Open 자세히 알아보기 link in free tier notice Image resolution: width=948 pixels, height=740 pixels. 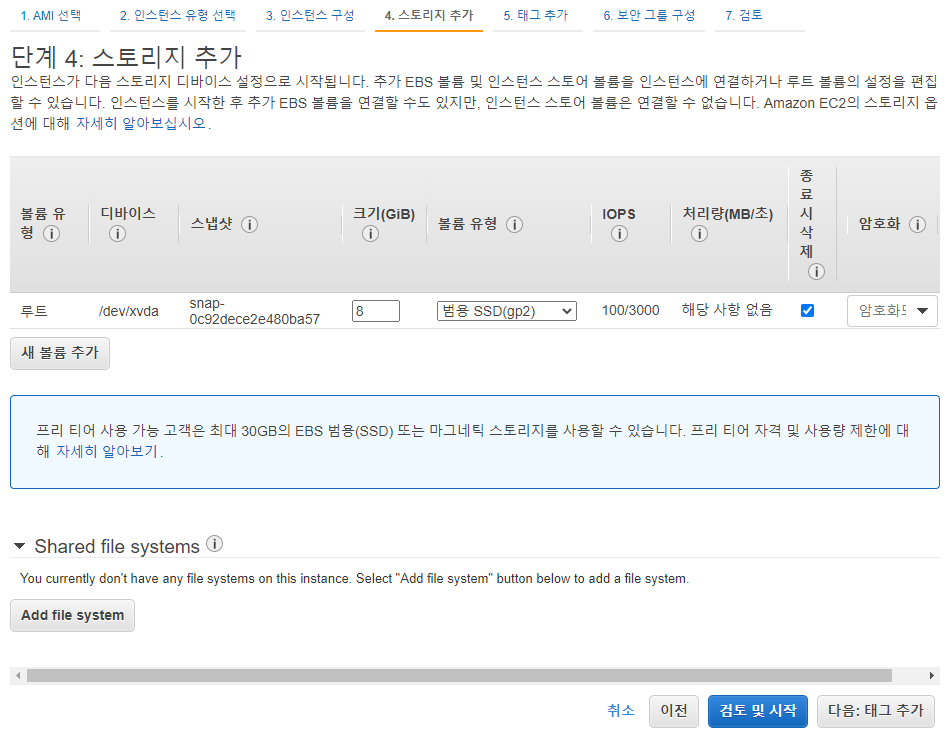(x=107, y=451)
